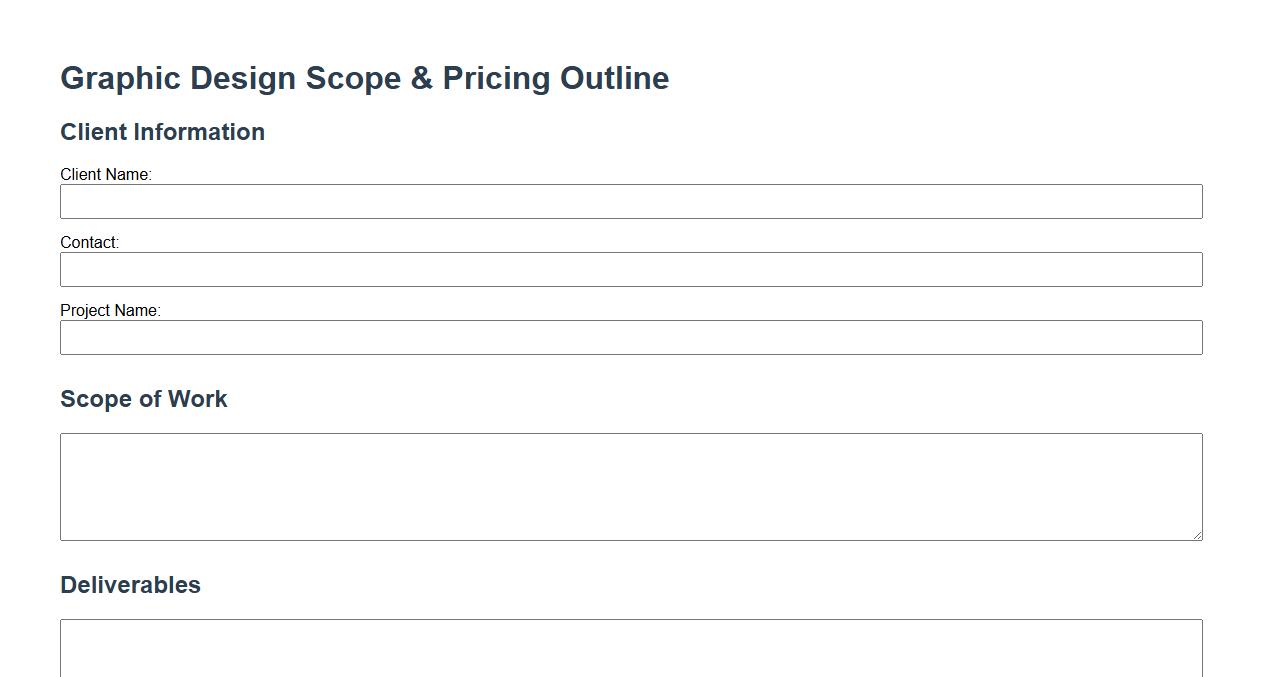Click the word 'Pricing' in page title
Screen dimensions: 1263x677
click(496, 78)
